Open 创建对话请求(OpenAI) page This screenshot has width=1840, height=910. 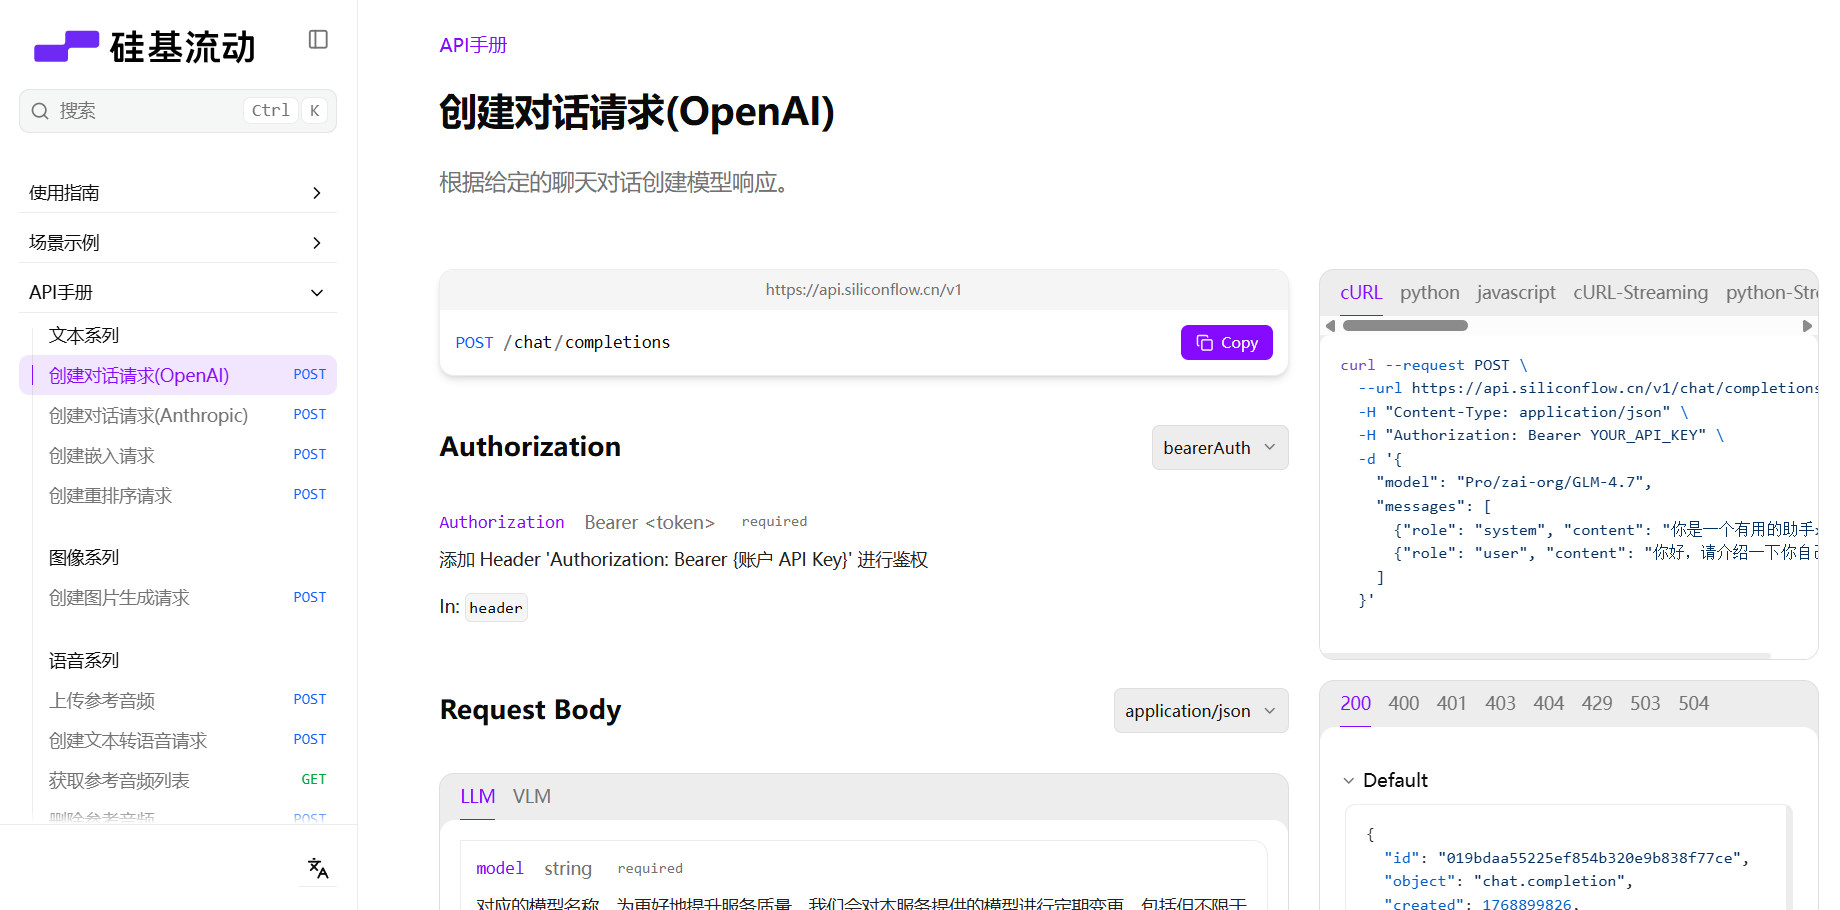[x=178, y=375]
